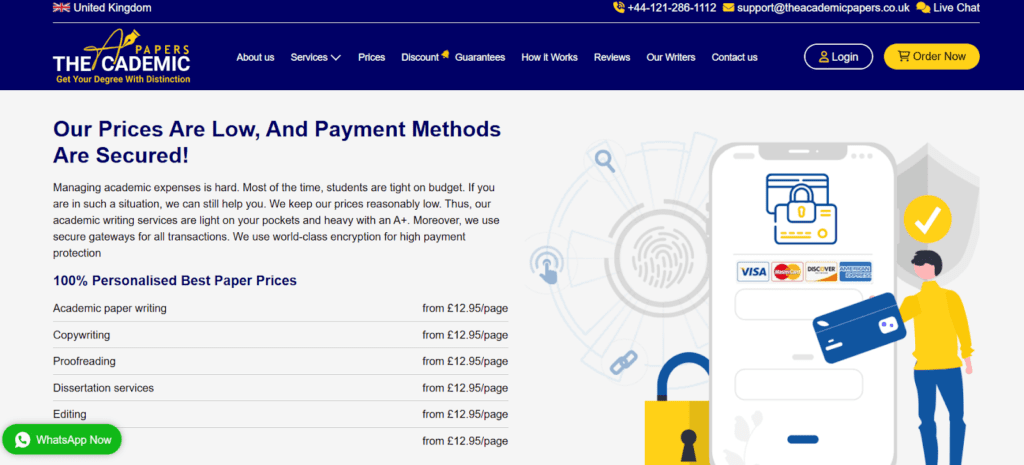Click the magnifying glass illustration icon
This screenshot has height=465, width=1024.
pos(605,161)
